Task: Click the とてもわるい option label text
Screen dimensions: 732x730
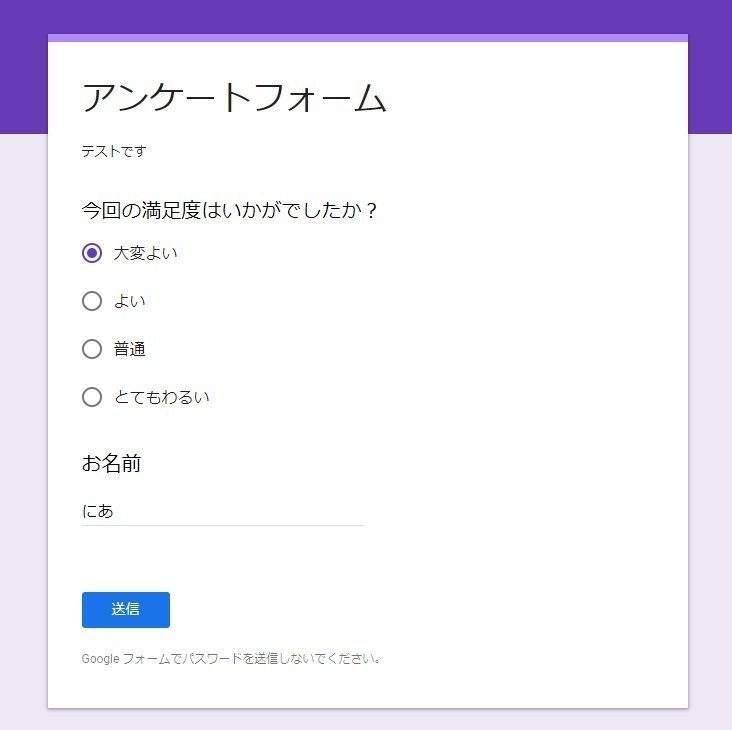Action: click(x=161, y=397)
